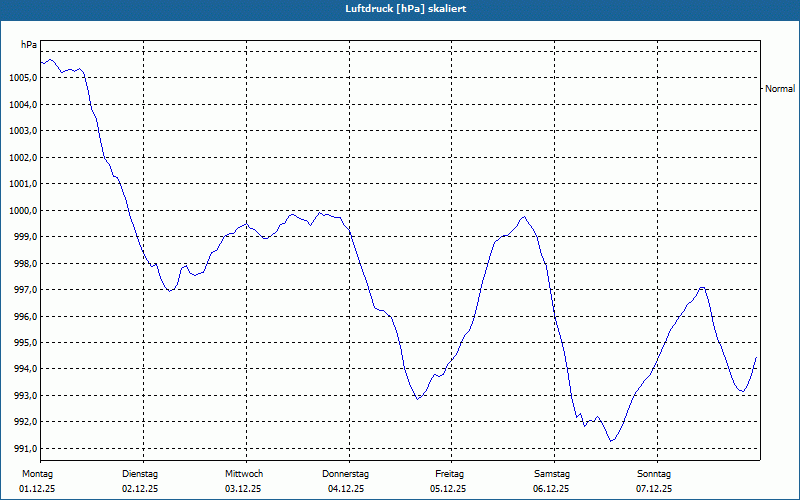Click the '998,0' axis value
This screenshot has height=500, width=800.
tap(25, 264)
